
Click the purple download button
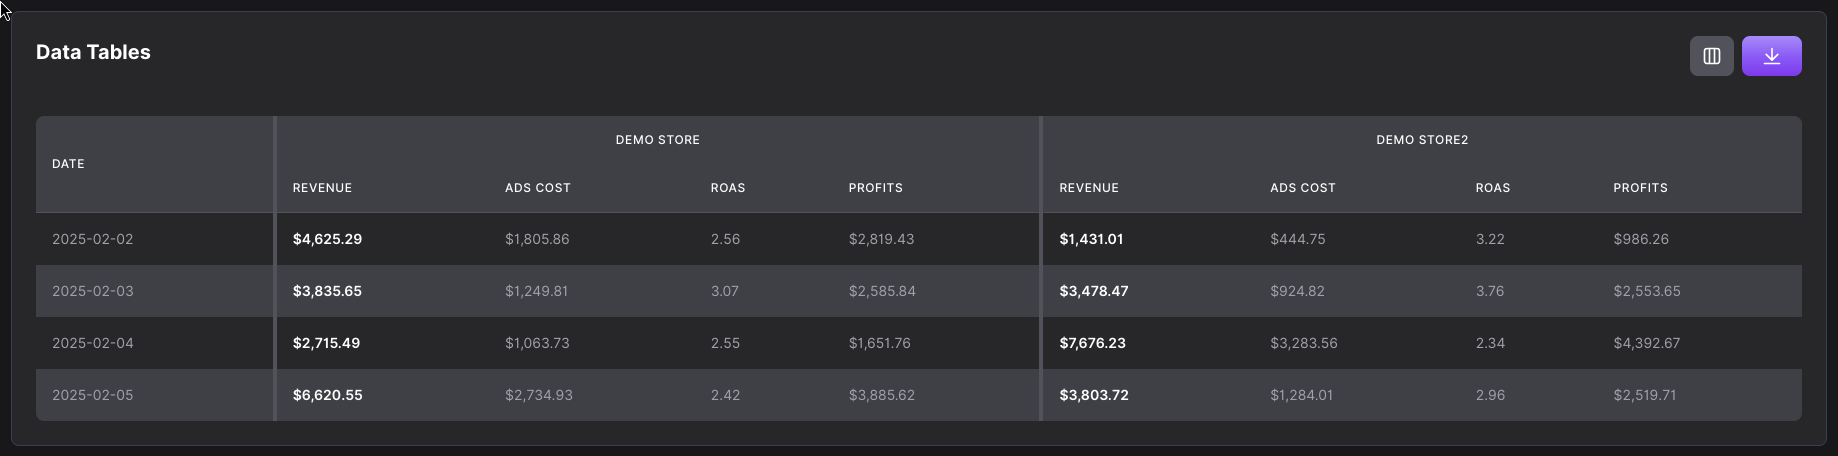click(x=1771, y=56)
